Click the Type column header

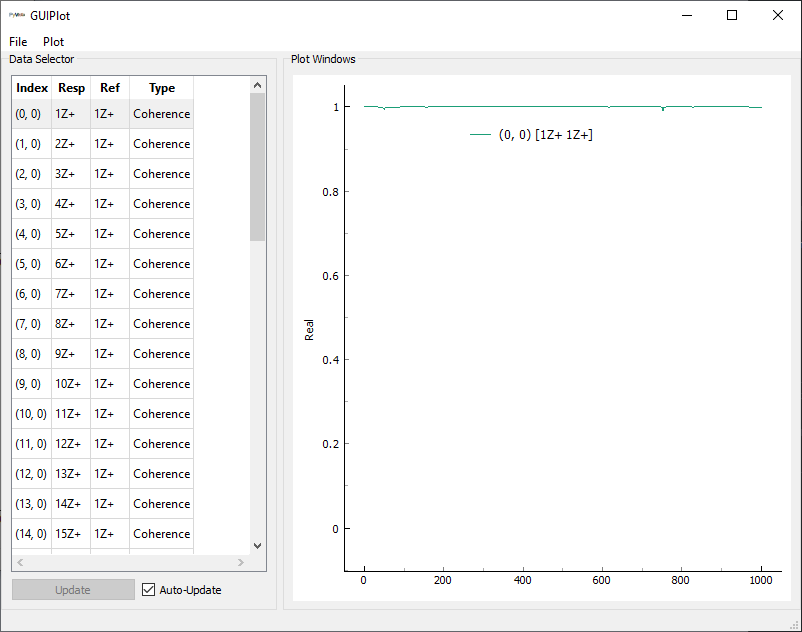161,88
